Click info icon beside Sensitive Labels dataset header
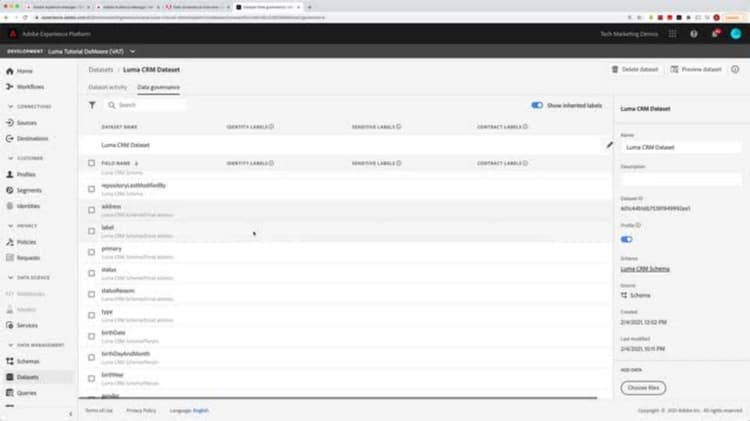This screenshot has height=421, width=750. pos(398,127)
